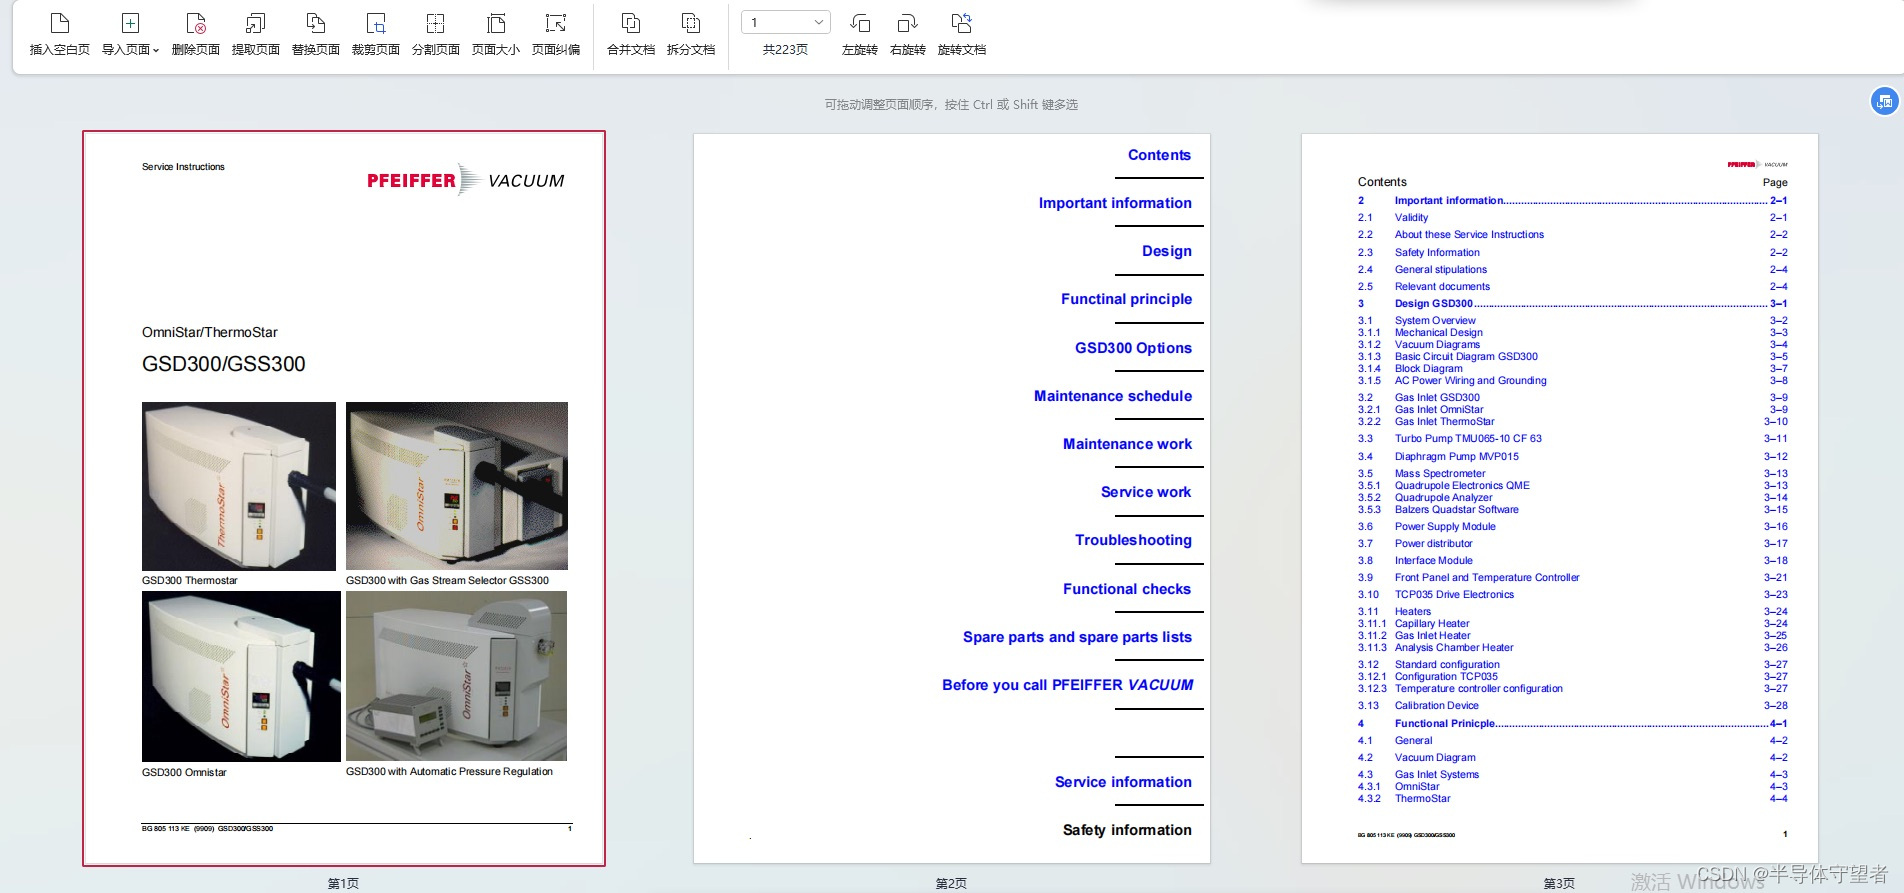Select page 2 section index thumbnail
This screenshot has width=1904, height=893.
952,498
